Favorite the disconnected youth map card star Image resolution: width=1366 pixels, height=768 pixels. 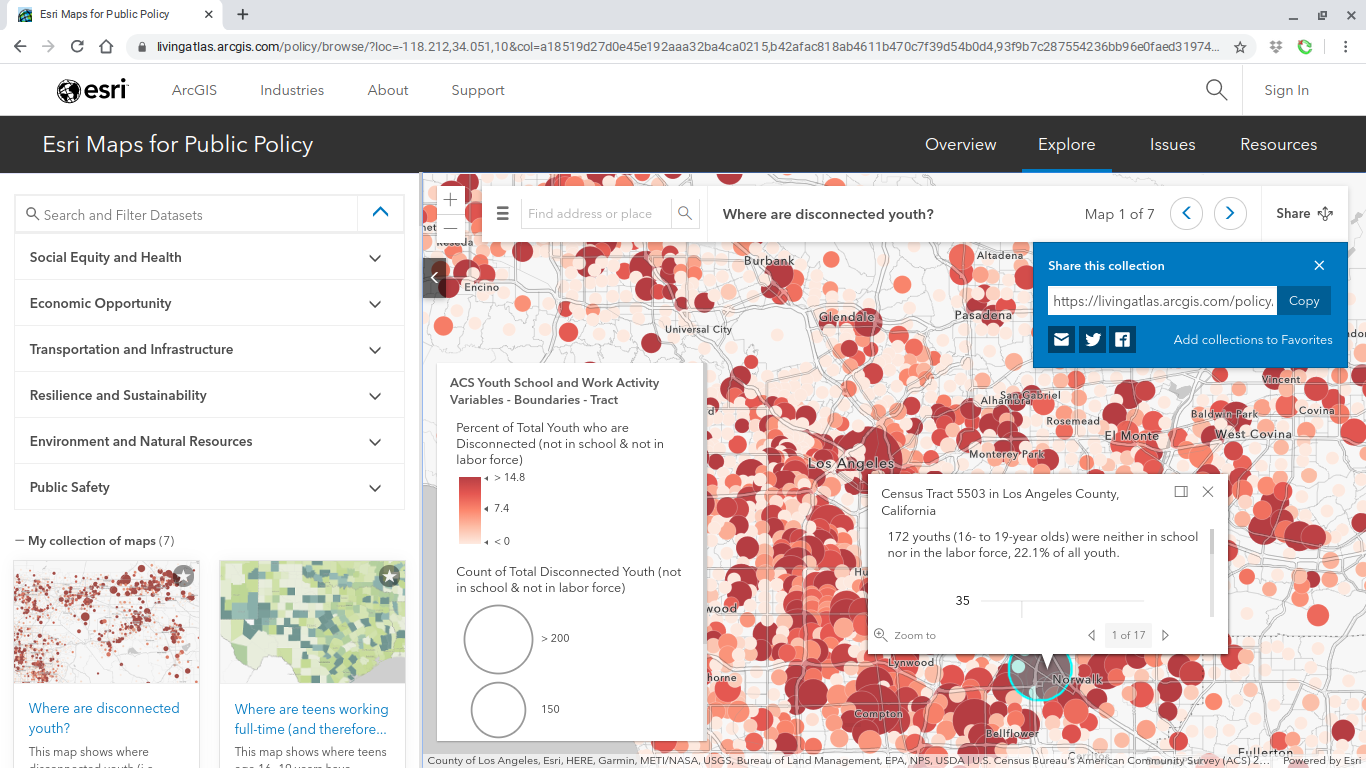(x=184, y=576)
